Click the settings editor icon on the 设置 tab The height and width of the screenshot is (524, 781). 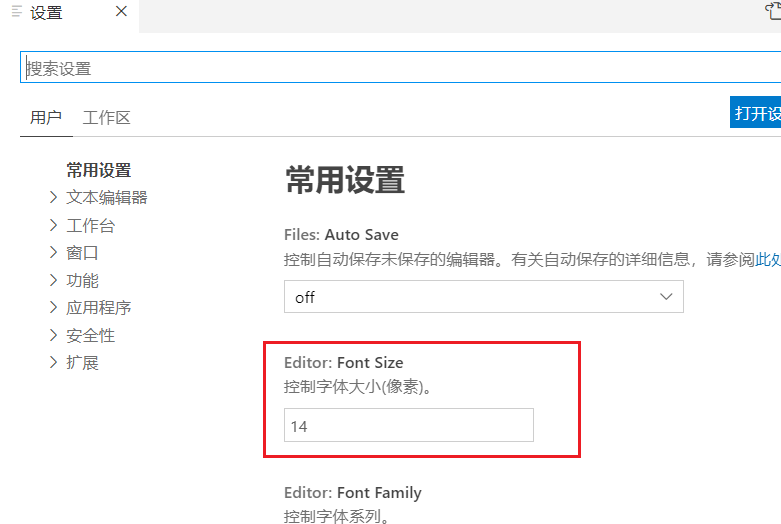17,12
